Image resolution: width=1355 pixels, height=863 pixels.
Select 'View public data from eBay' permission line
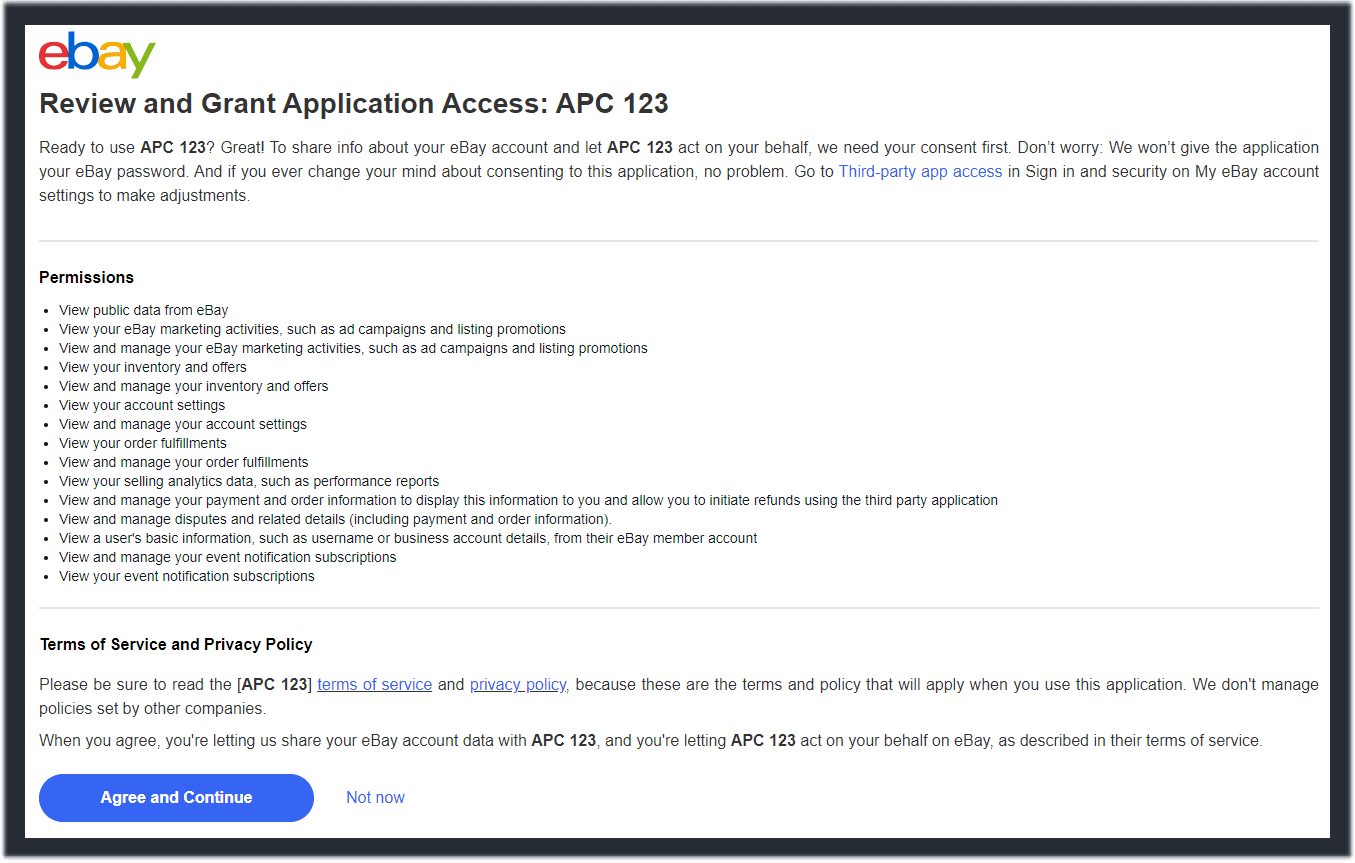pos(143,311)
